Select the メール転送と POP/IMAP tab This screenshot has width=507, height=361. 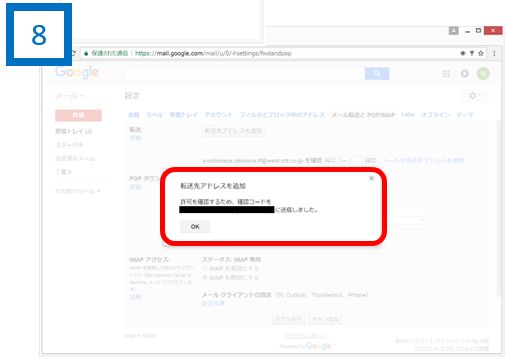363,115
